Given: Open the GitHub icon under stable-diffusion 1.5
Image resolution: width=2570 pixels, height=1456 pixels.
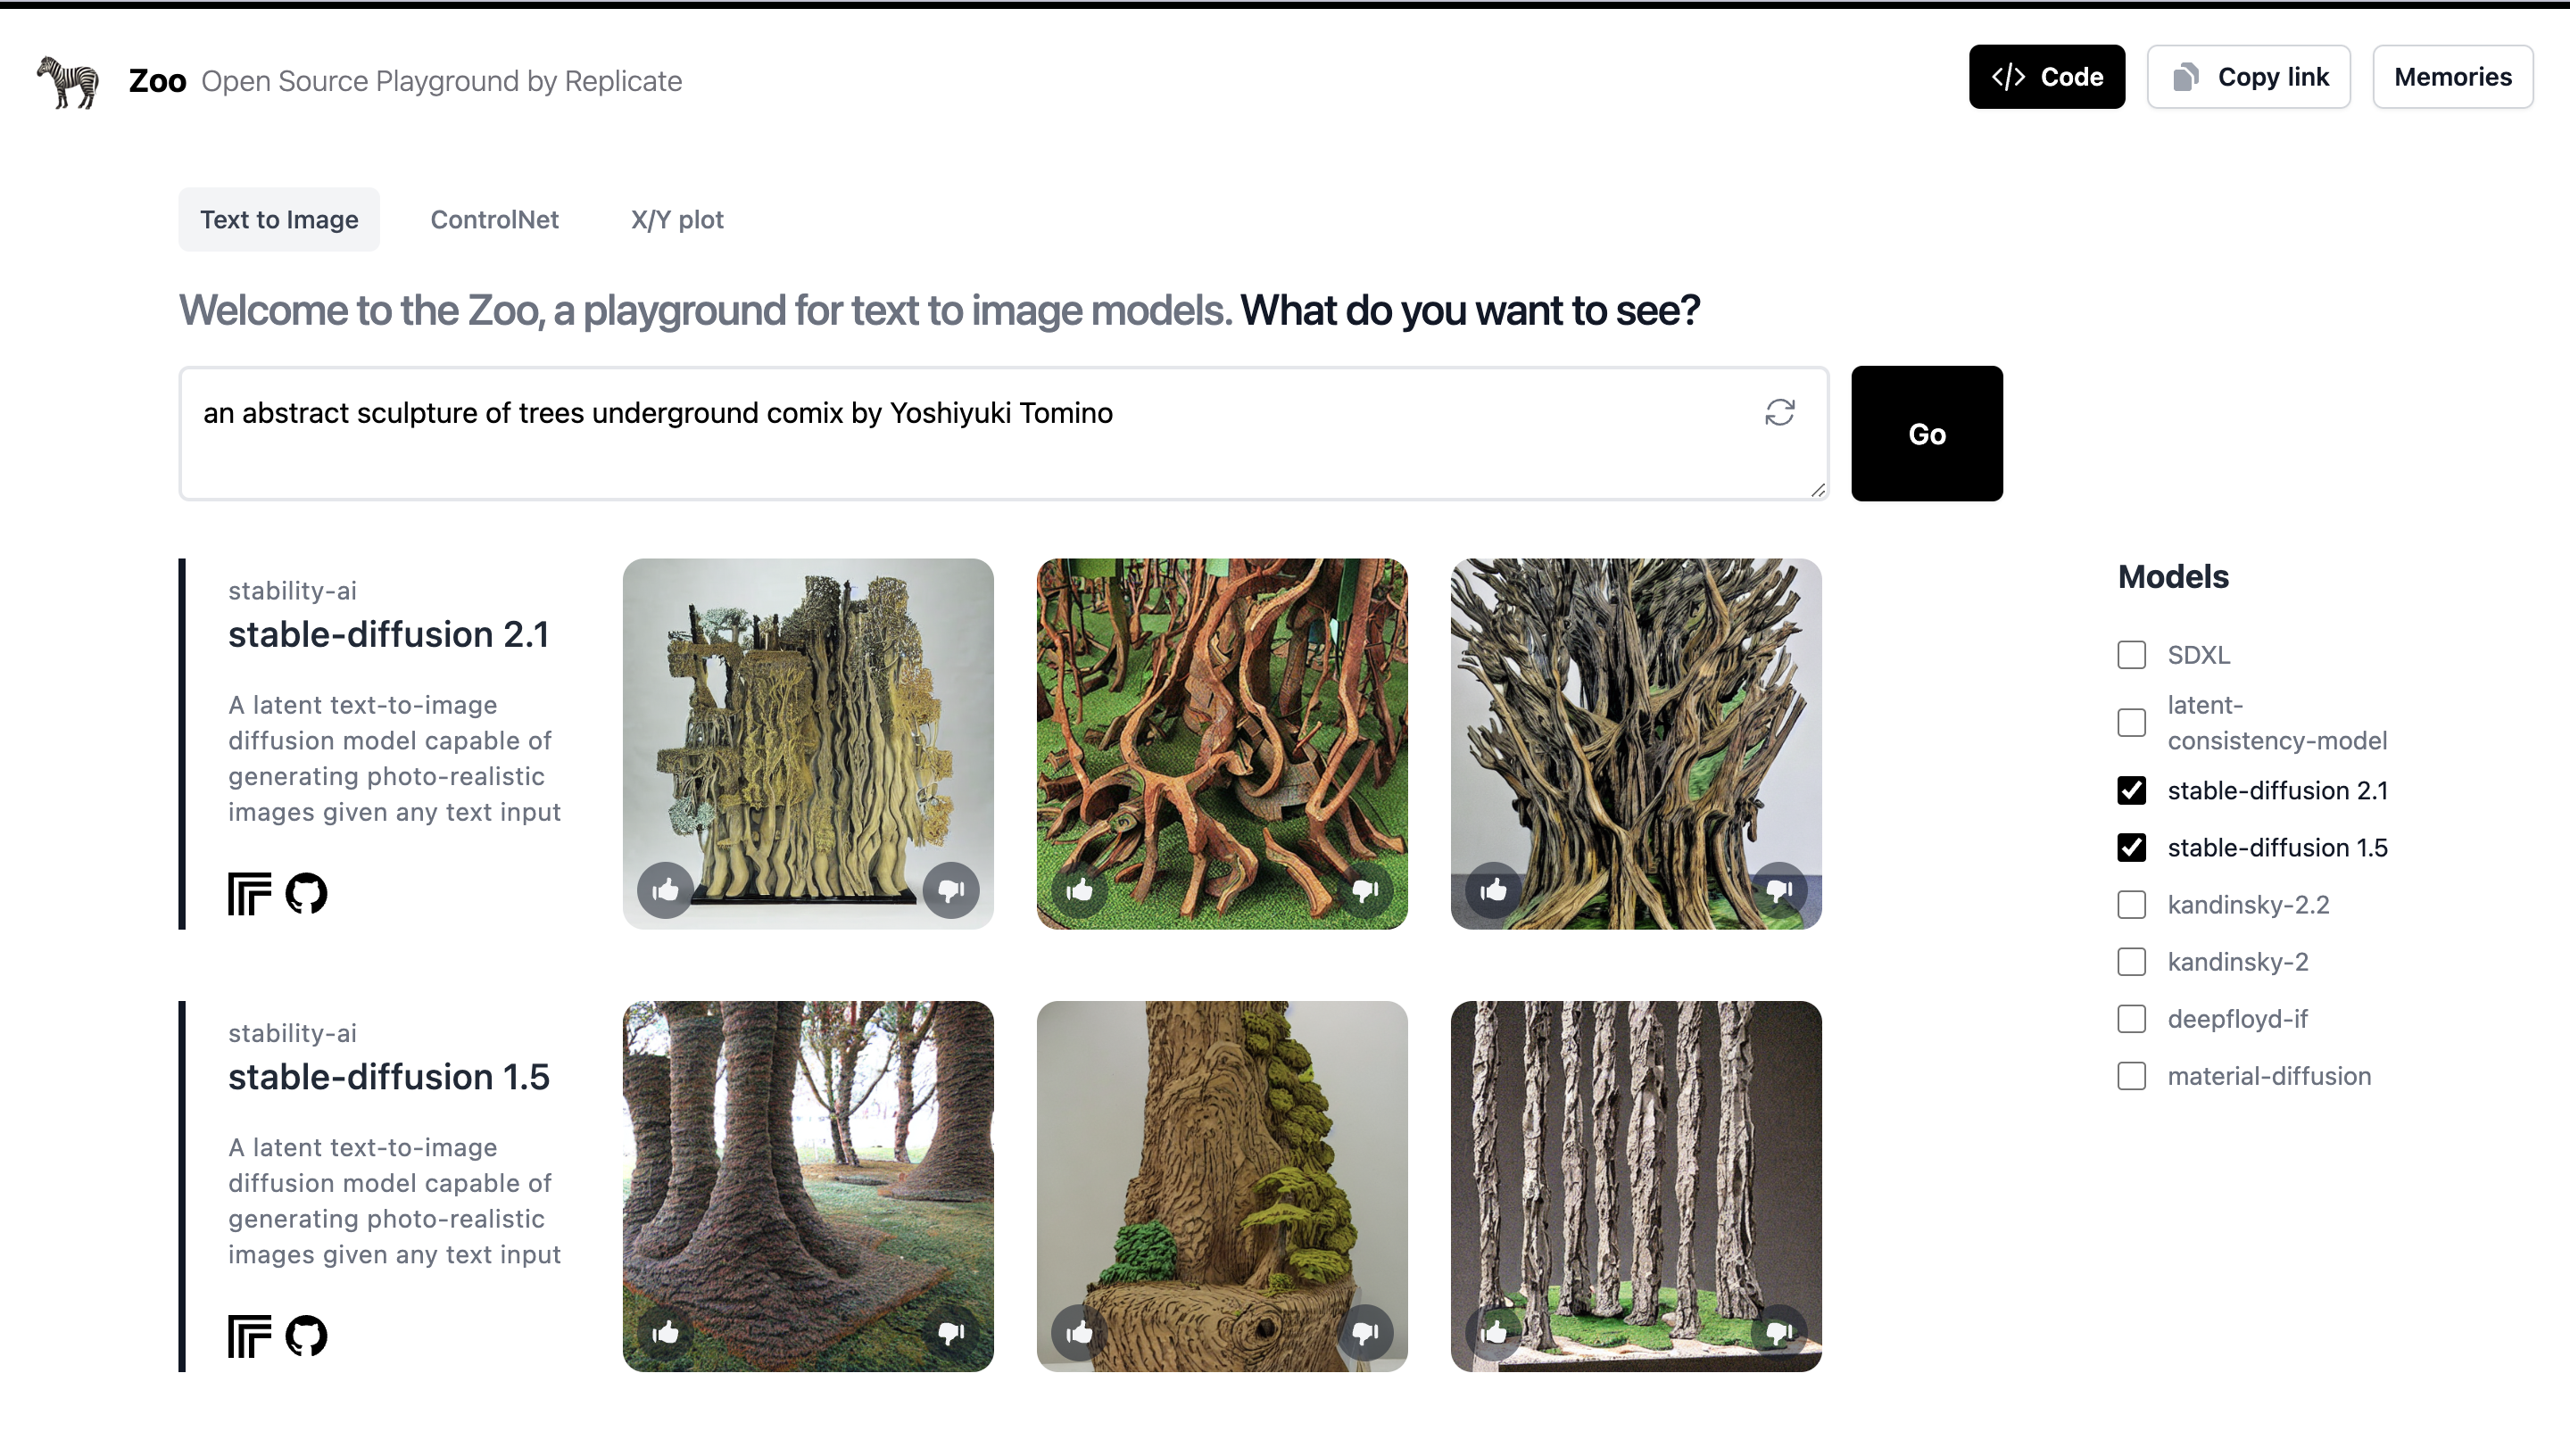Looking at the screenshot, I should tap(306, 1335).
